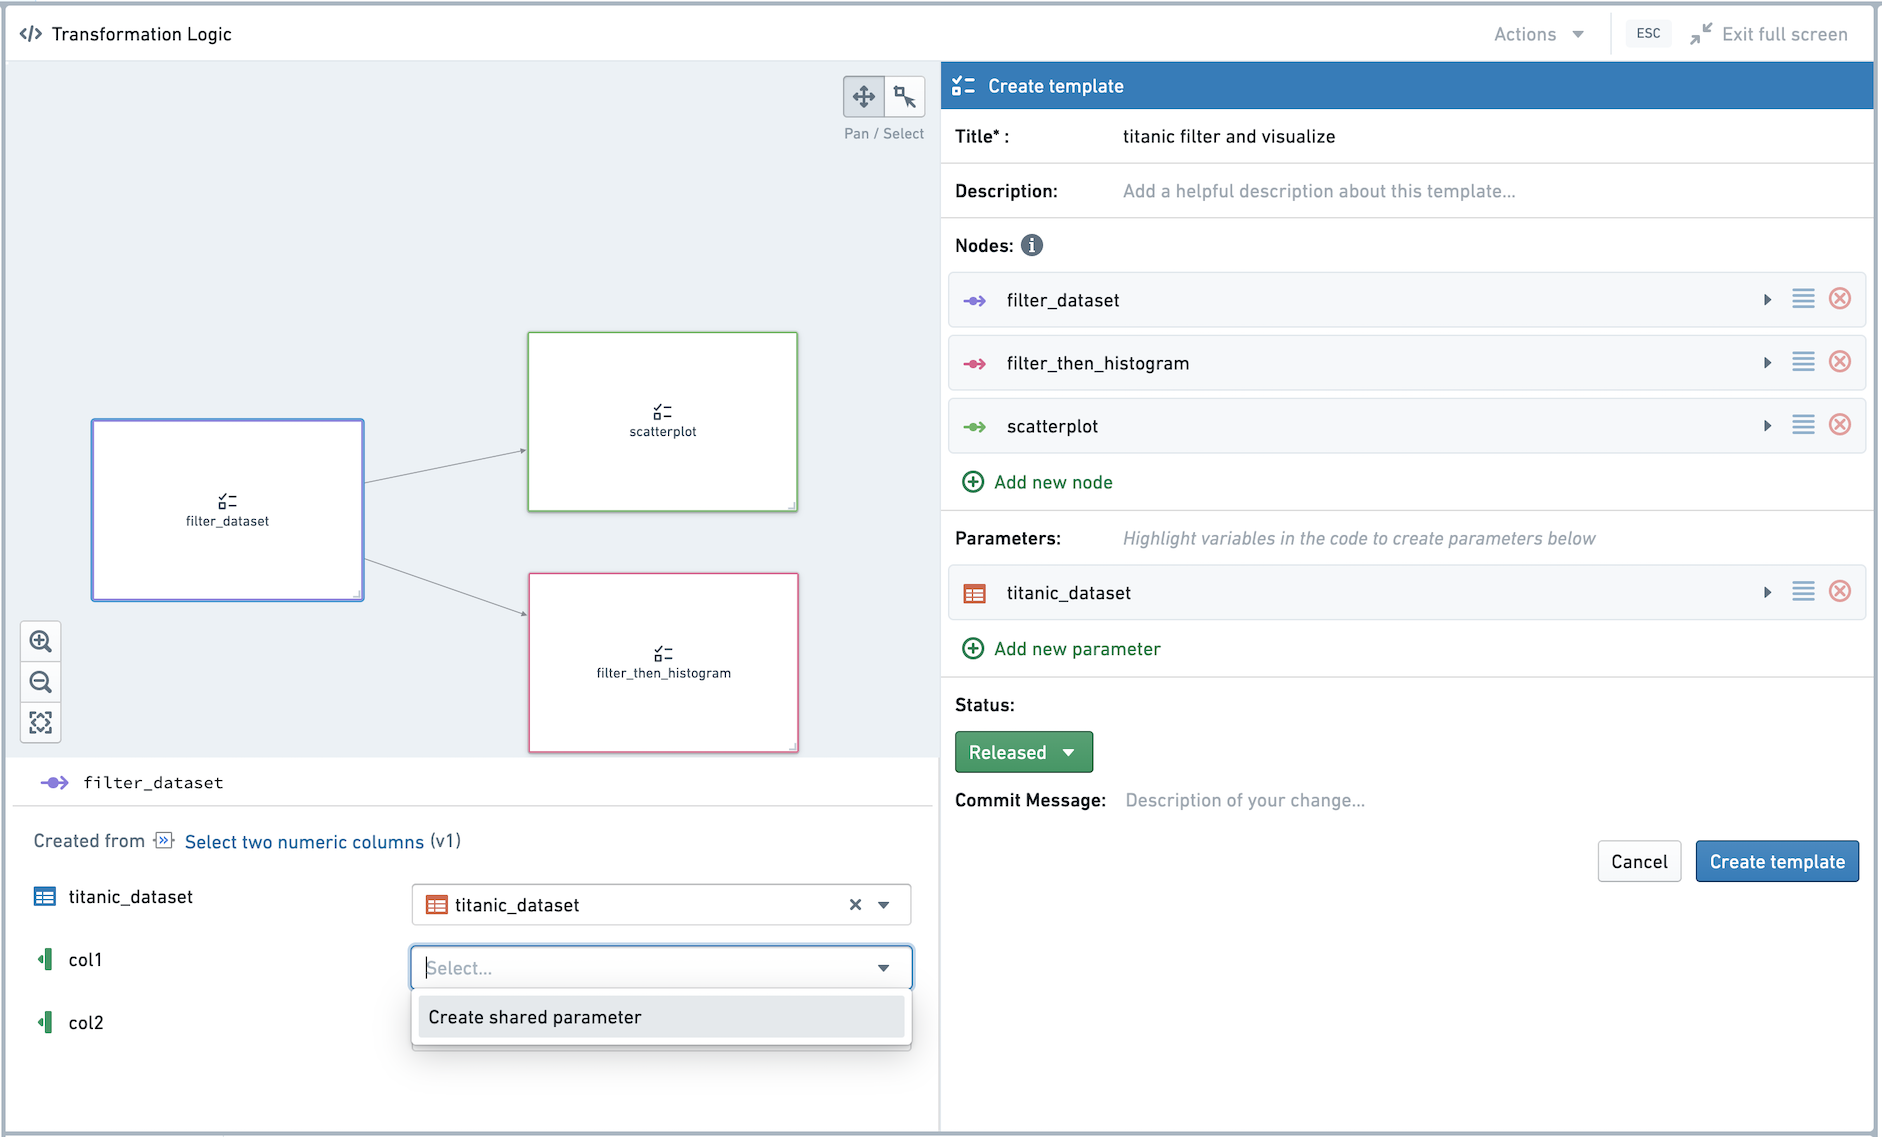Open the titanic_dataset dropdown arrow
The image size is (1882, 1137).
pyautogui.click(x=884, y=905)
